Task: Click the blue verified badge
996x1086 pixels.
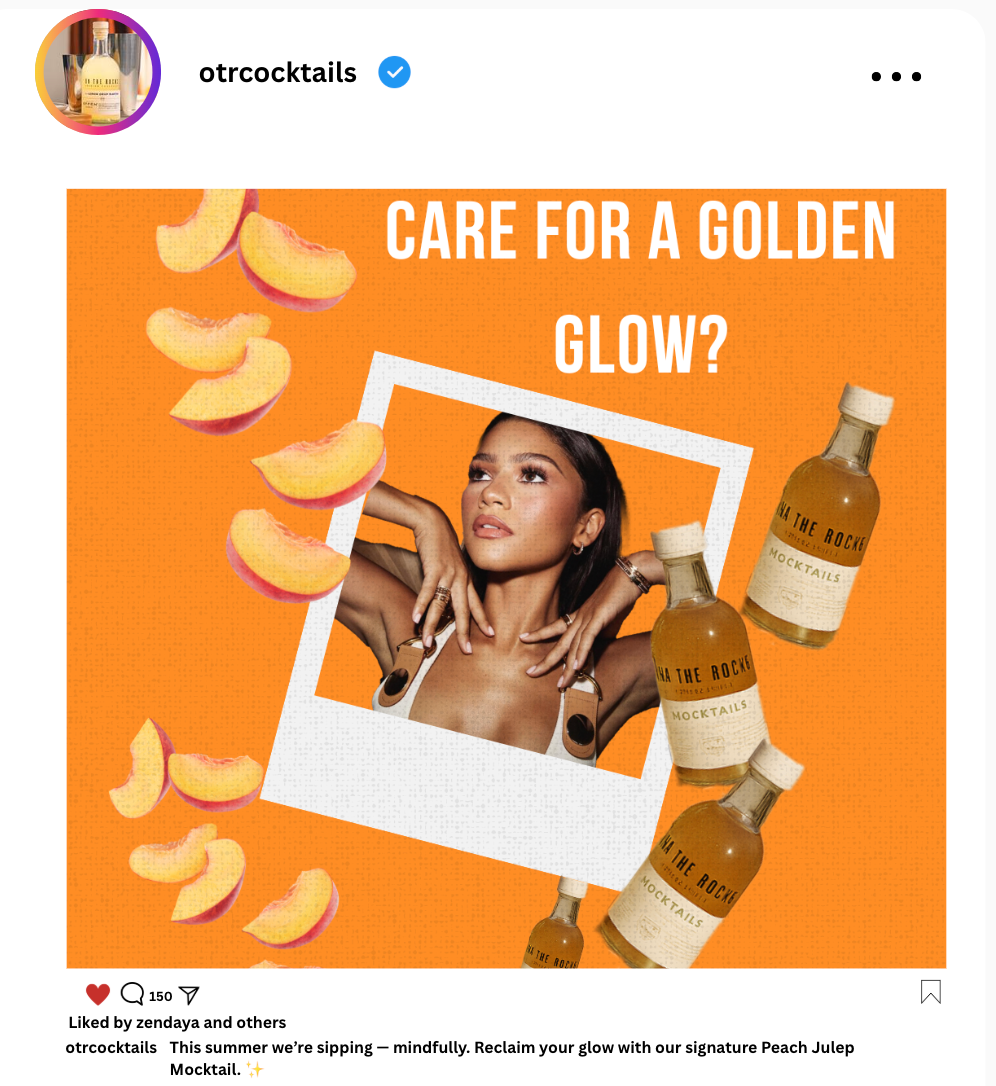Action: (x=394, y=72)
